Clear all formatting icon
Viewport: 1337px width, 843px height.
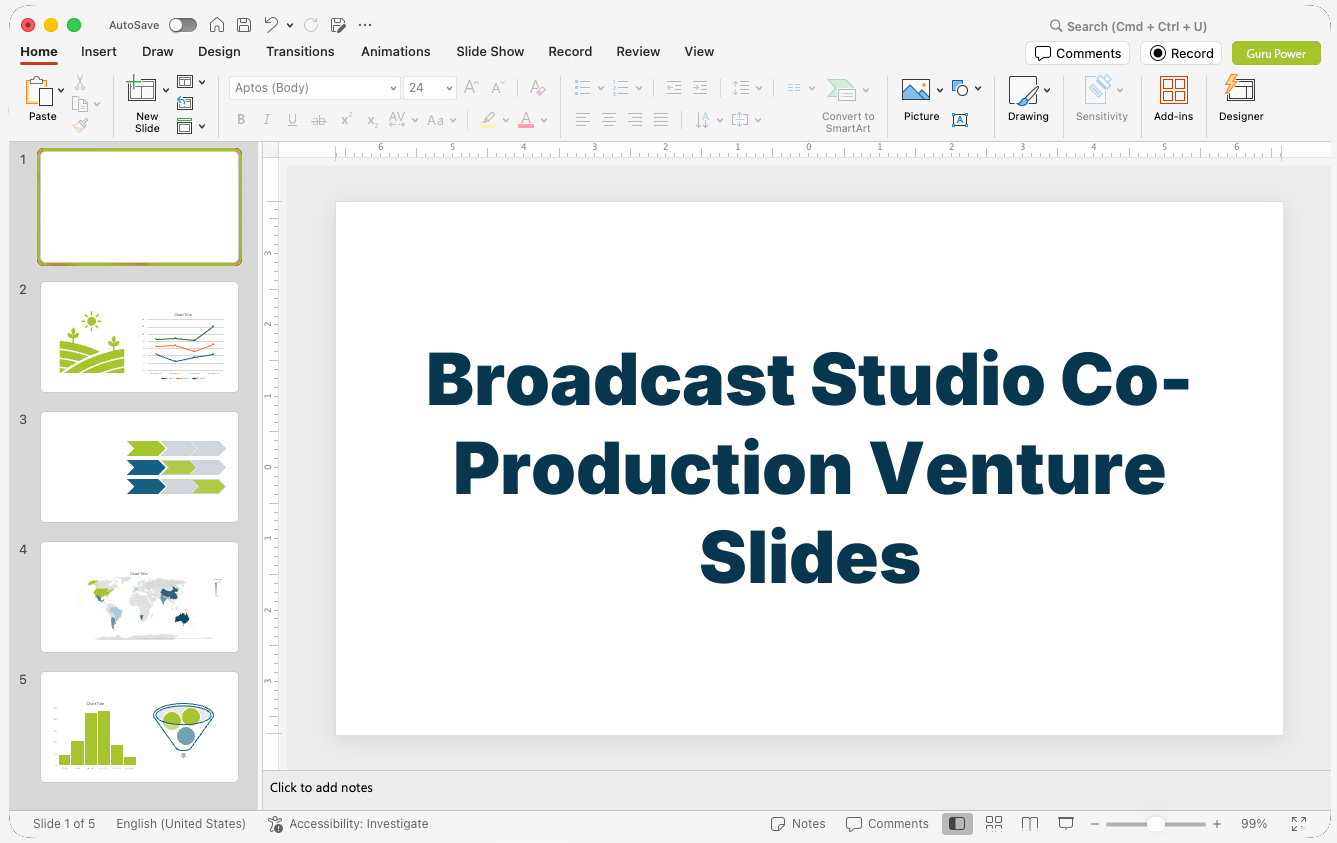coord(538,88)
